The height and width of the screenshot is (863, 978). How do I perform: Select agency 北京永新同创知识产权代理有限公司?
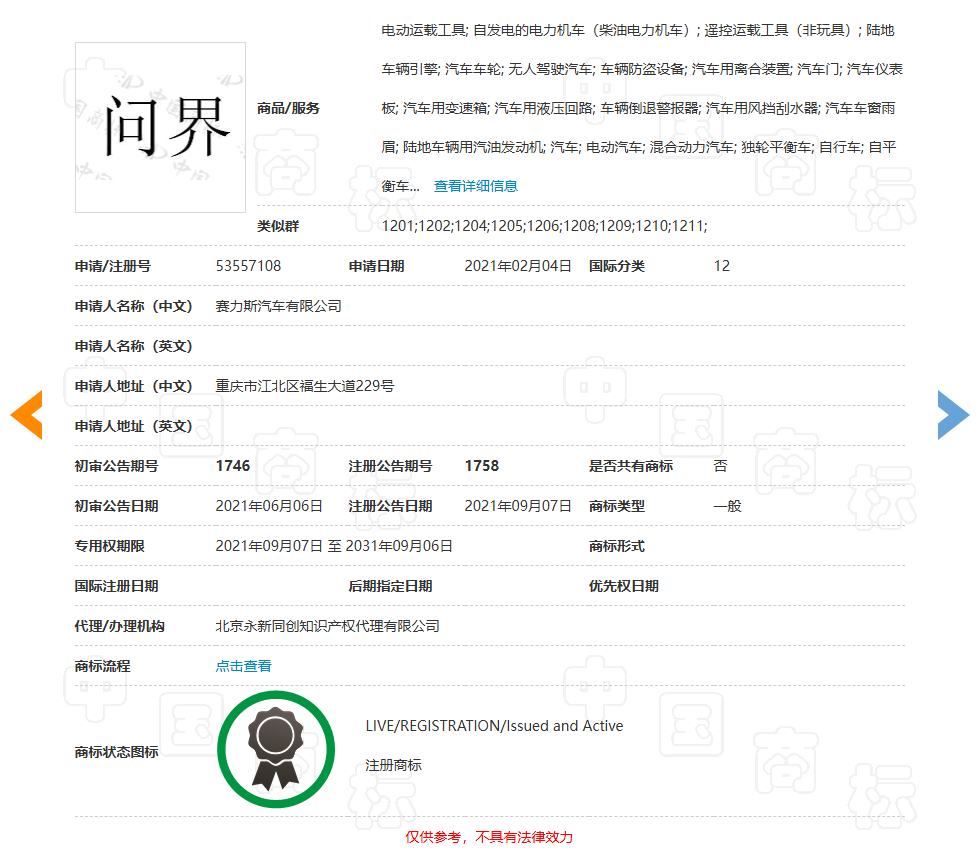click(327, 626)
